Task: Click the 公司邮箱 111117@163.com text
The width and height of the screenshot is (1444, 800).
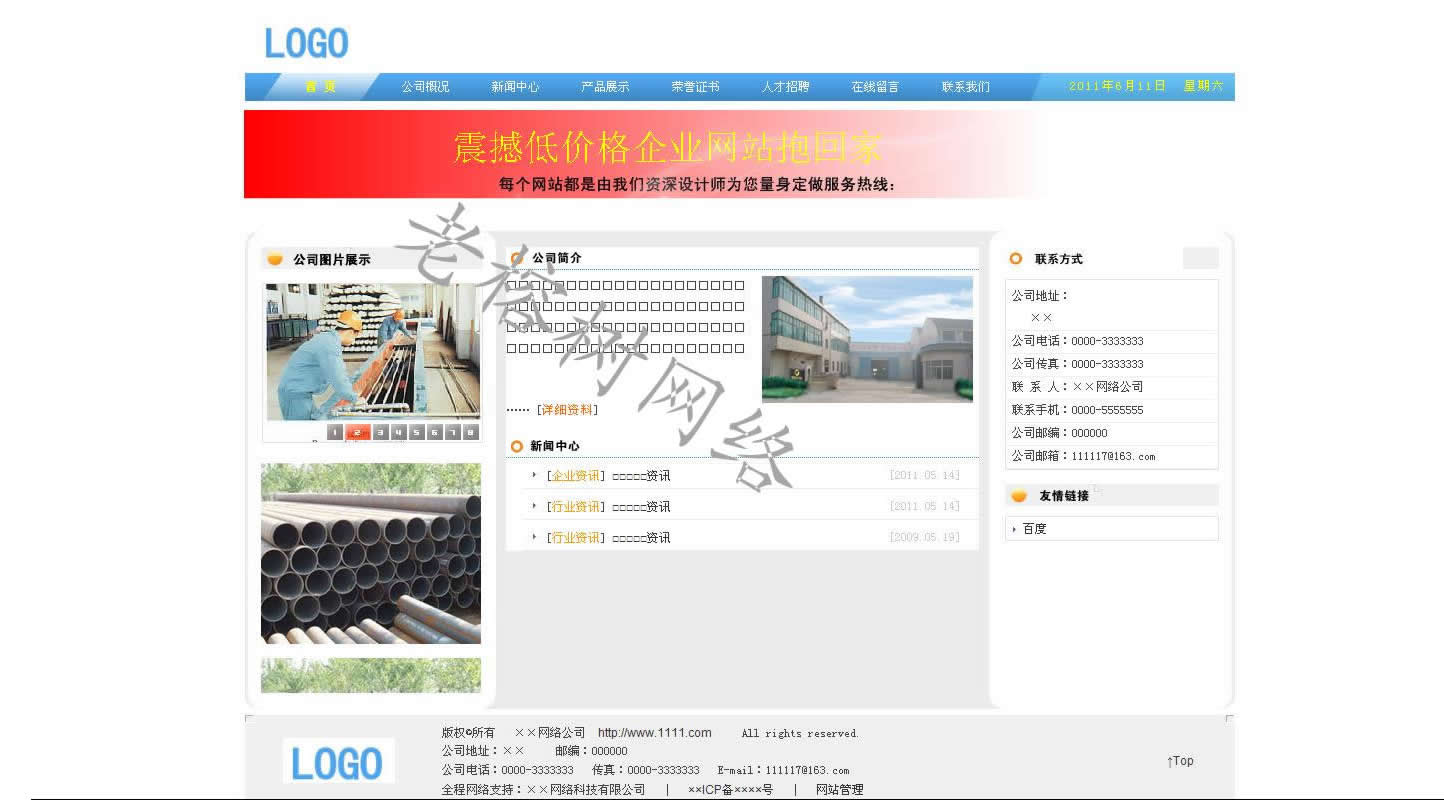Action: point(1083,456)
